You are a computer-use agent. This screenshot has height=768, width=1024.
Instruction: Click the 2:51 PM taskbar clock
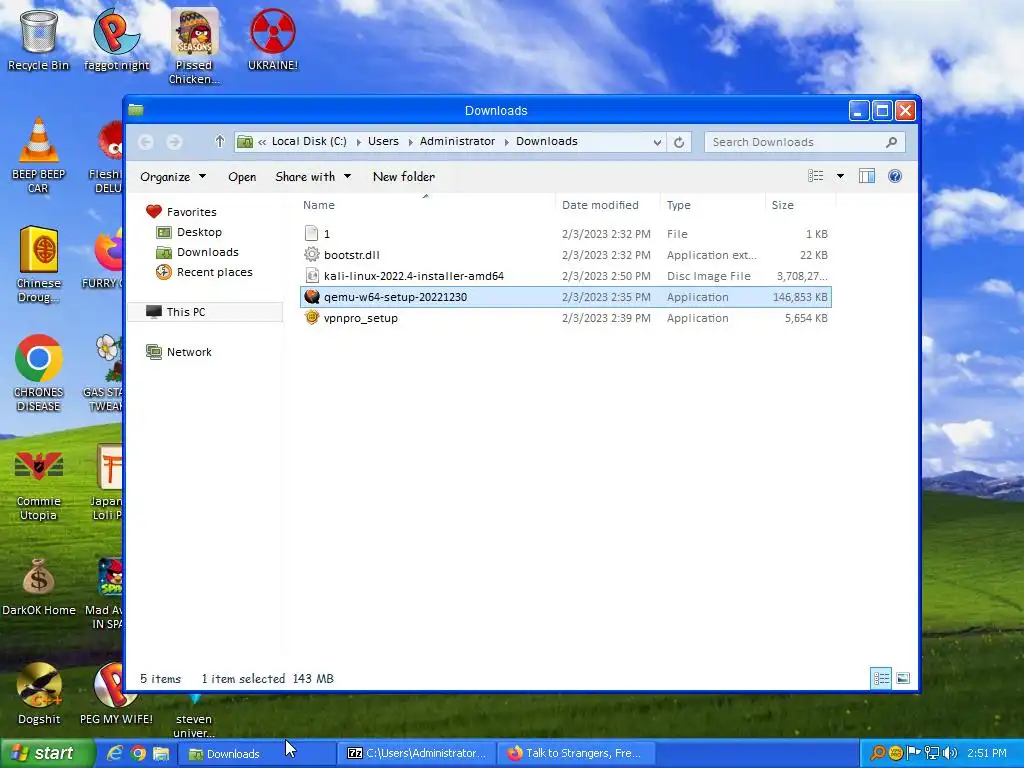coord(987,753)
